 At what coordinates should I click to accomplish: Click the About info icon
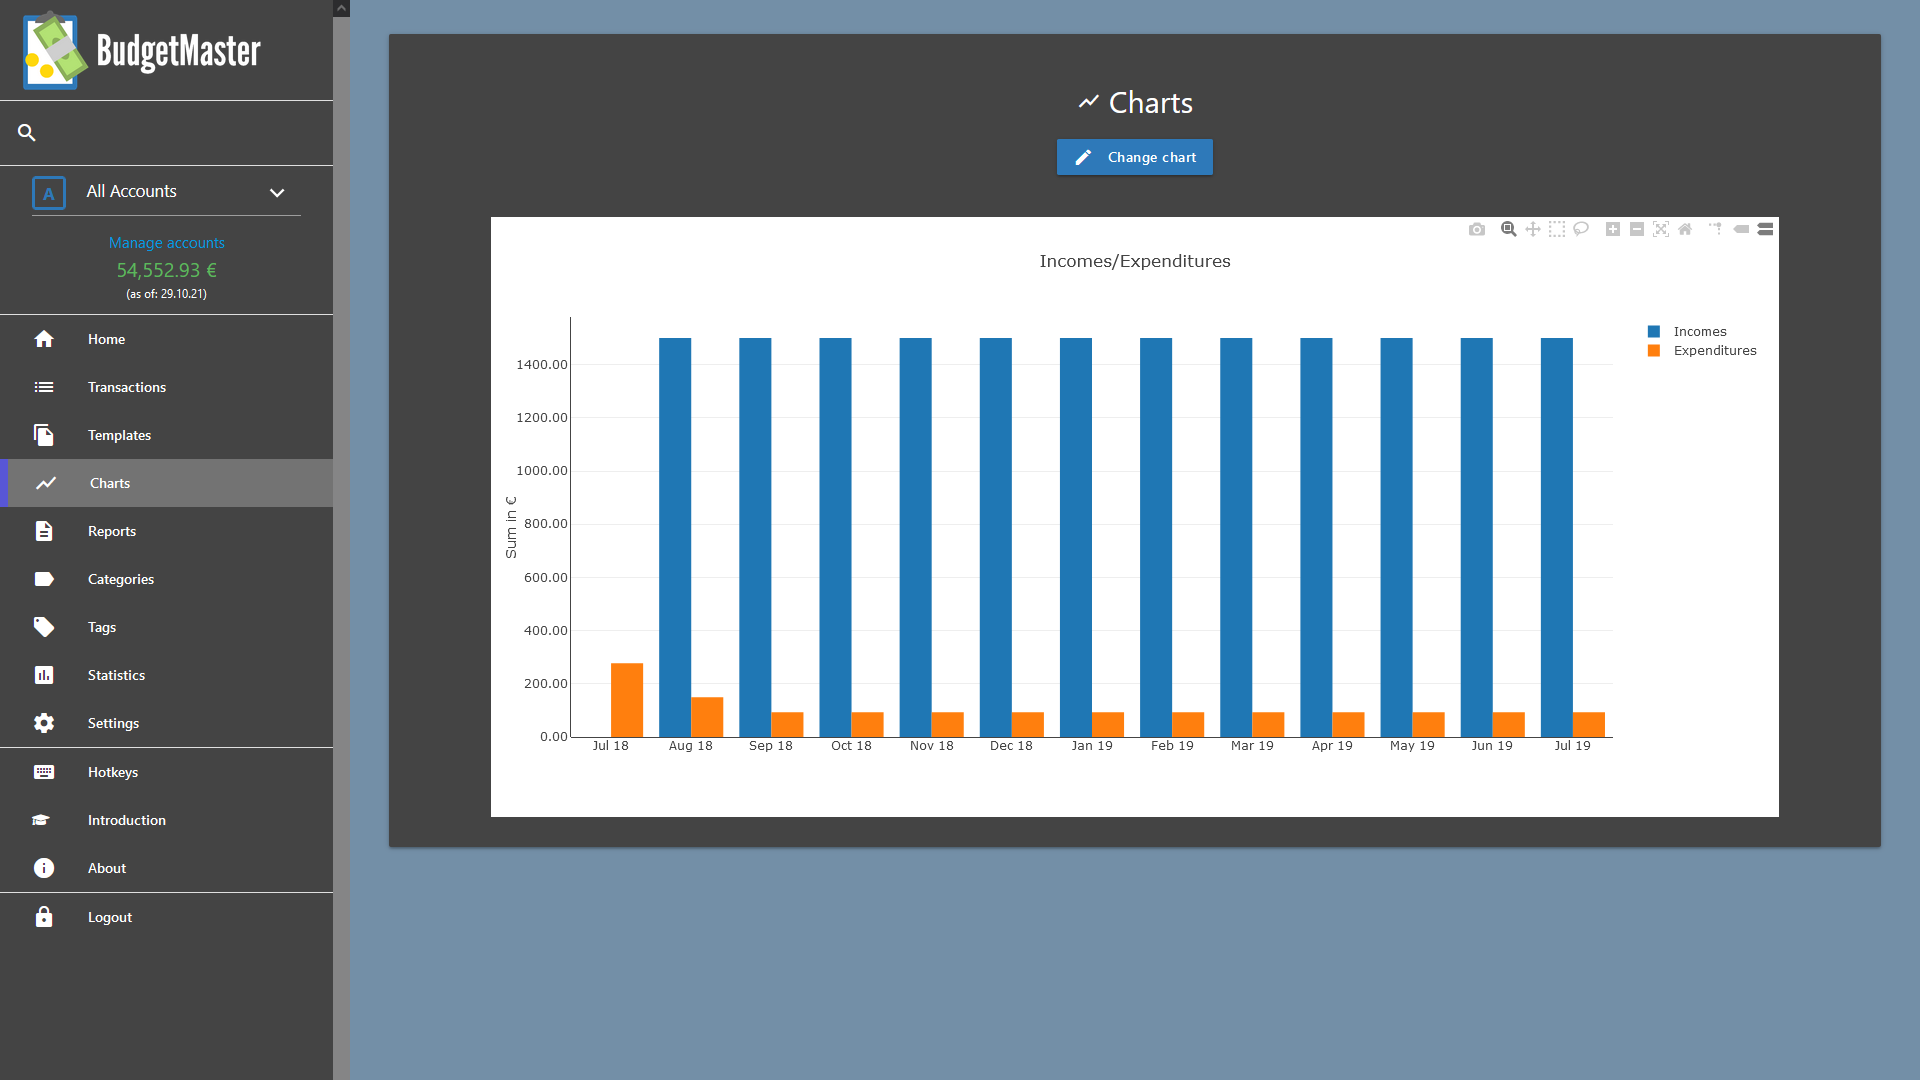pyautogui.click(x=44, y=868)
